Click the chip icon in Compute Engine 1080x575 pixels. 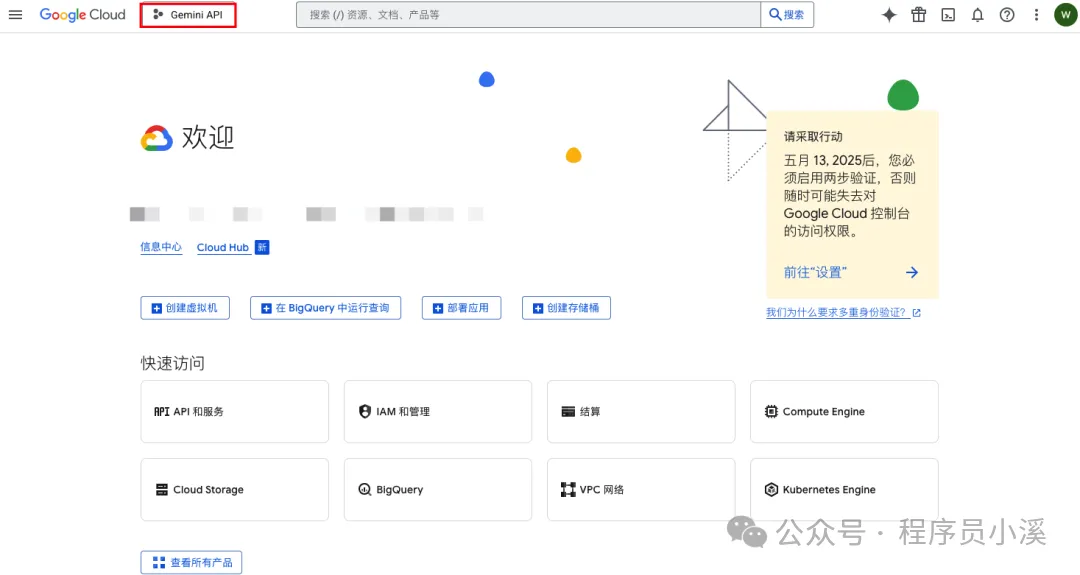tap(771, 412)
